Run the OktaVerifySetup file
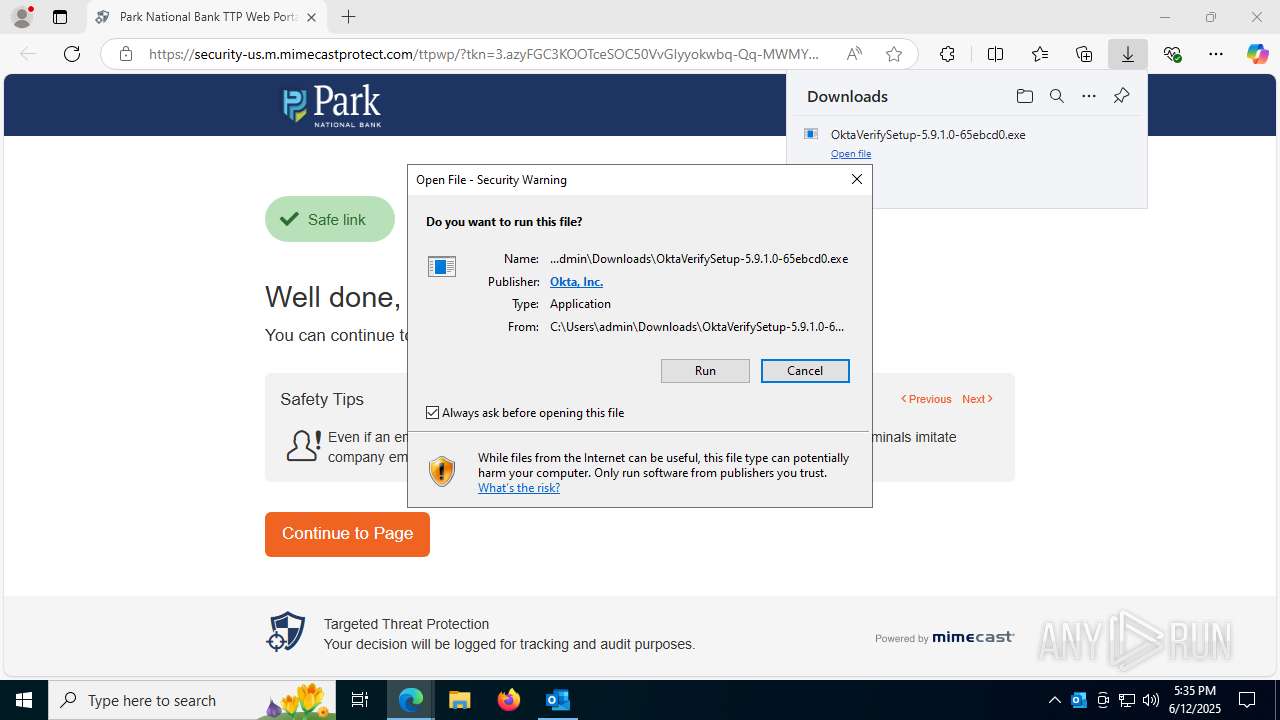 (x=705, y=371)
